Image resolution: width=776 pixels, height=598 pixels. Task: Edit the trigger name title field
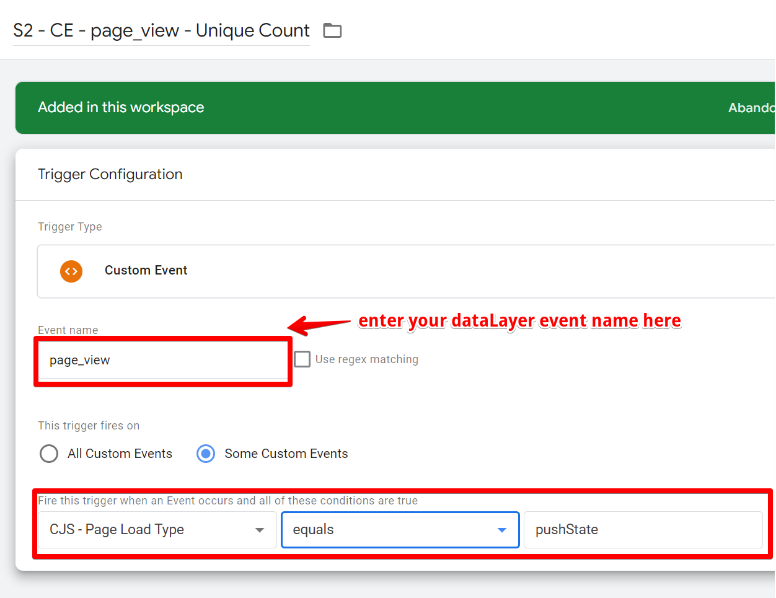coord(161,31)
